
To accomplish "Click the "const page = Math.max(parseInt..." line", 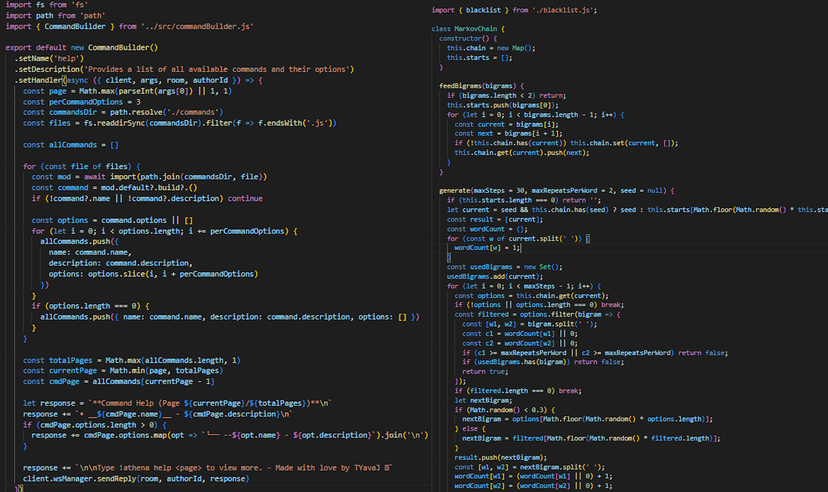I will [x=127, y=91].
